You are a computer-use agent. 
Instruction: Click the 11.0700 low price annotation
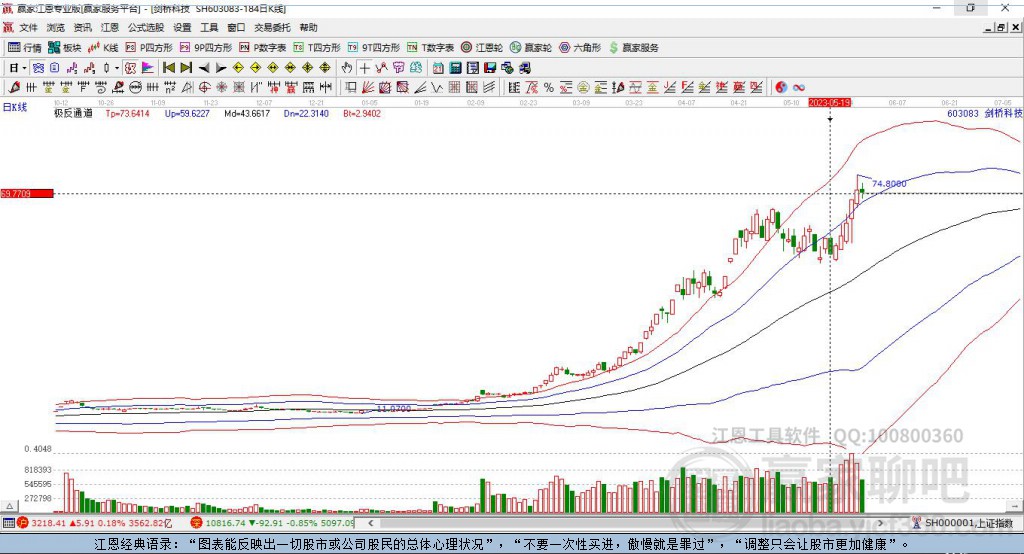pos(394,409)
